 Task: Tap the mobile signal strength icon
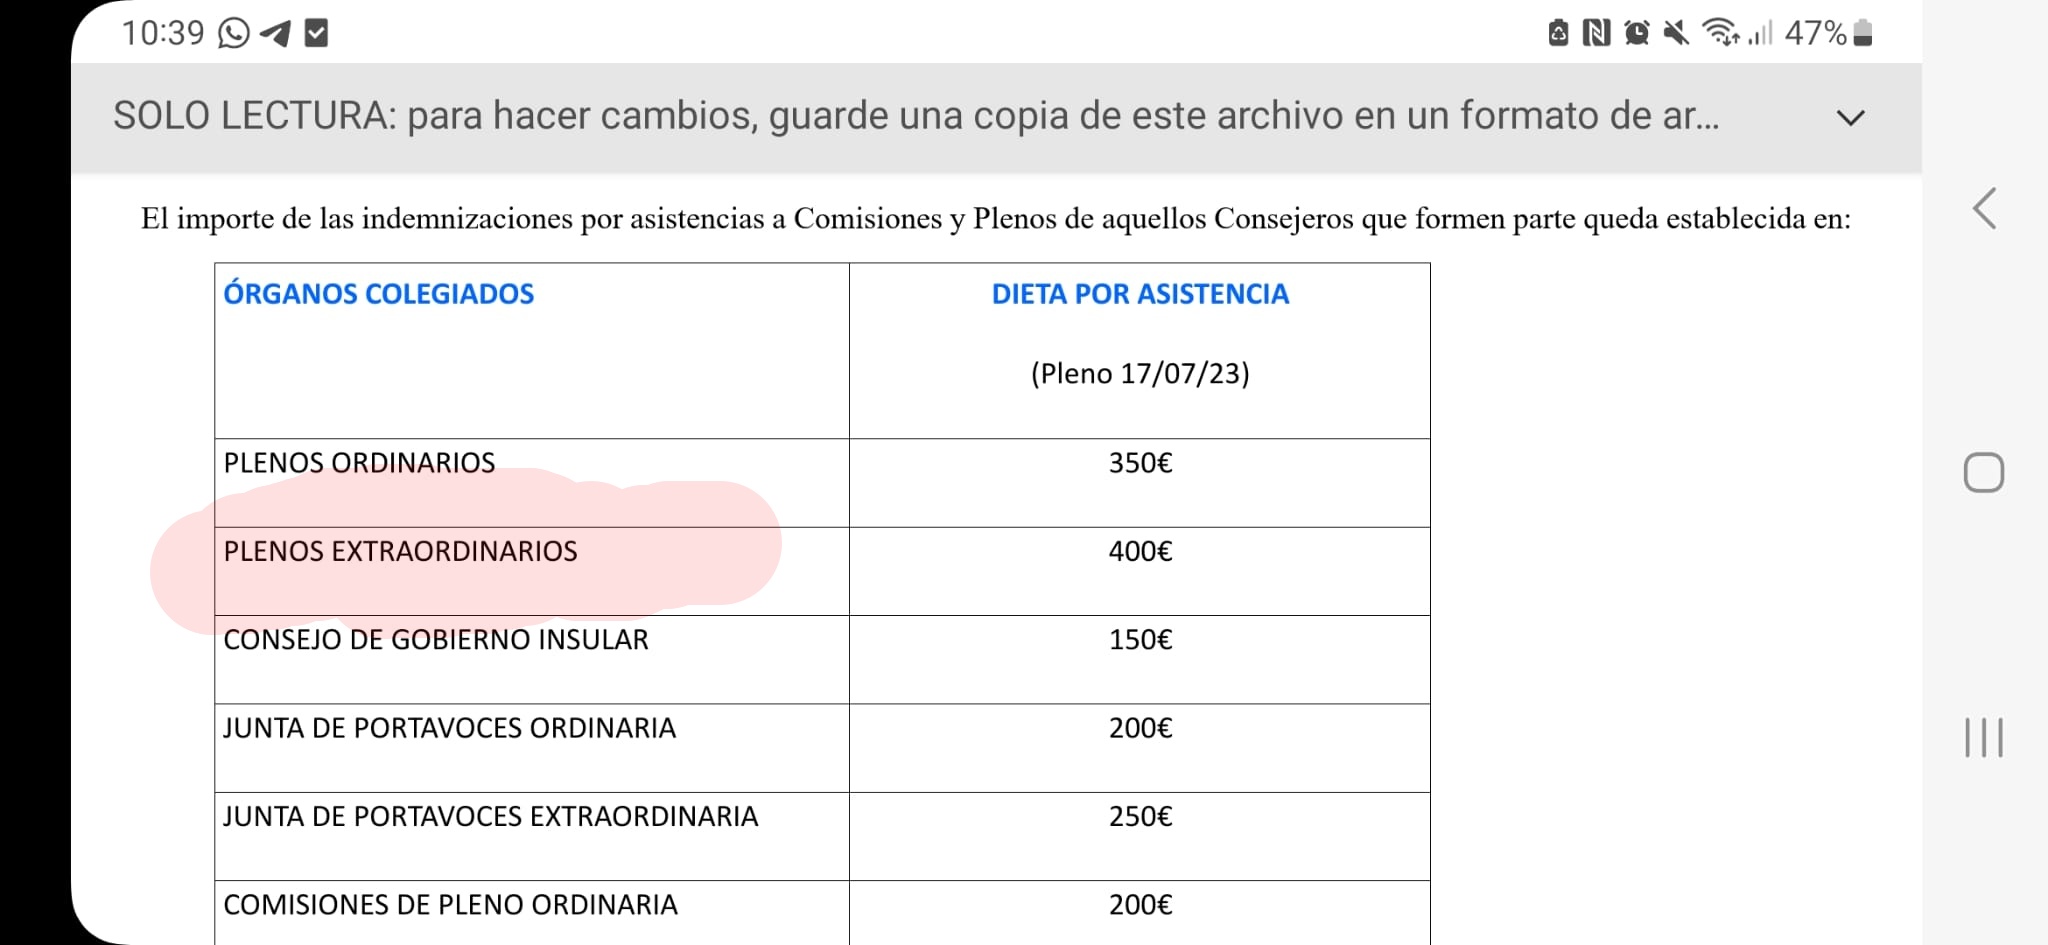pyautogui.click(x=1760, y=33)
